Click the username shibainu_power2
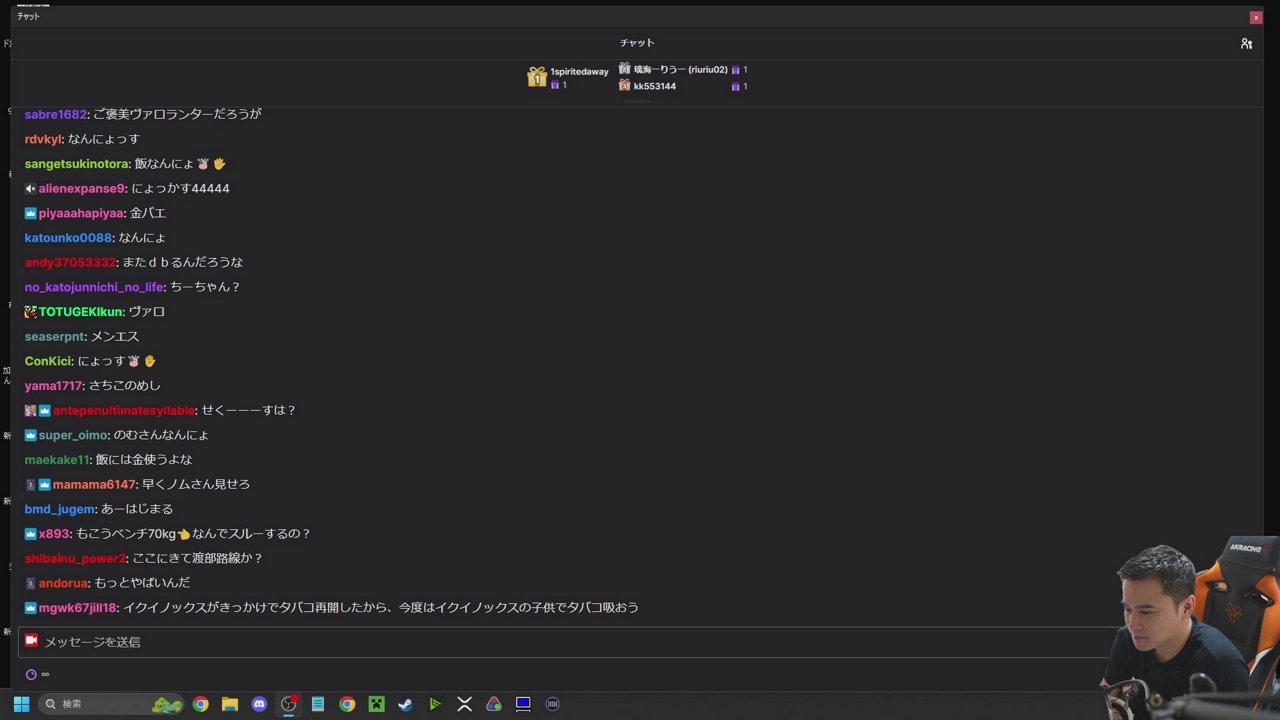 [75, 558]
